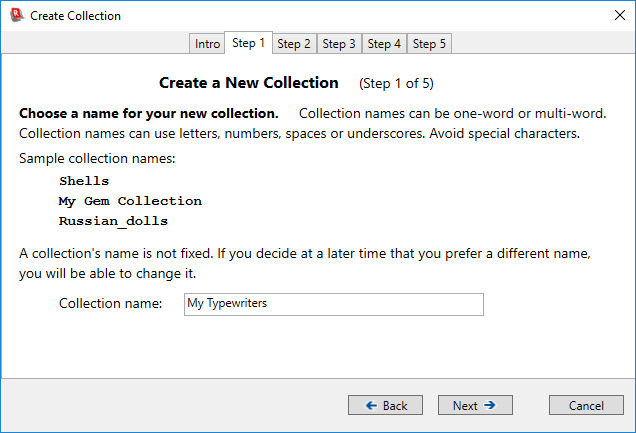636x433 pixels.
Task: Open the Step 2 tab
Action: point(294,44)
